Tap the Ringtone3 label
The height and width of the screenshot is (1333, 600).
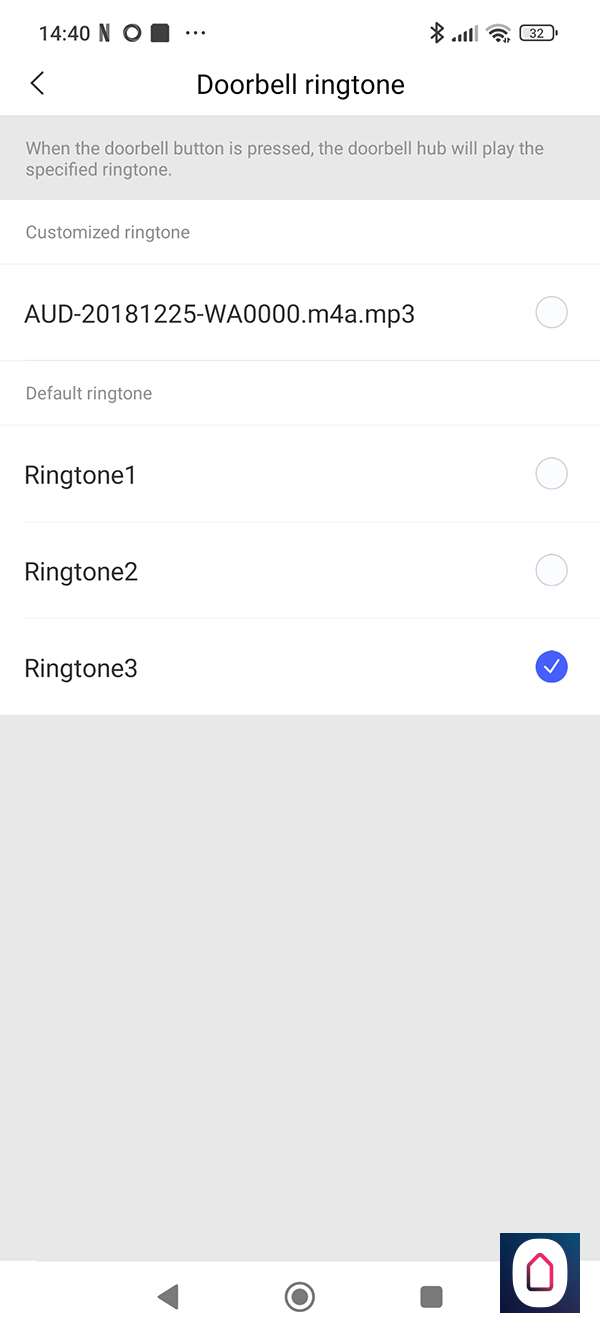(81, 669)
